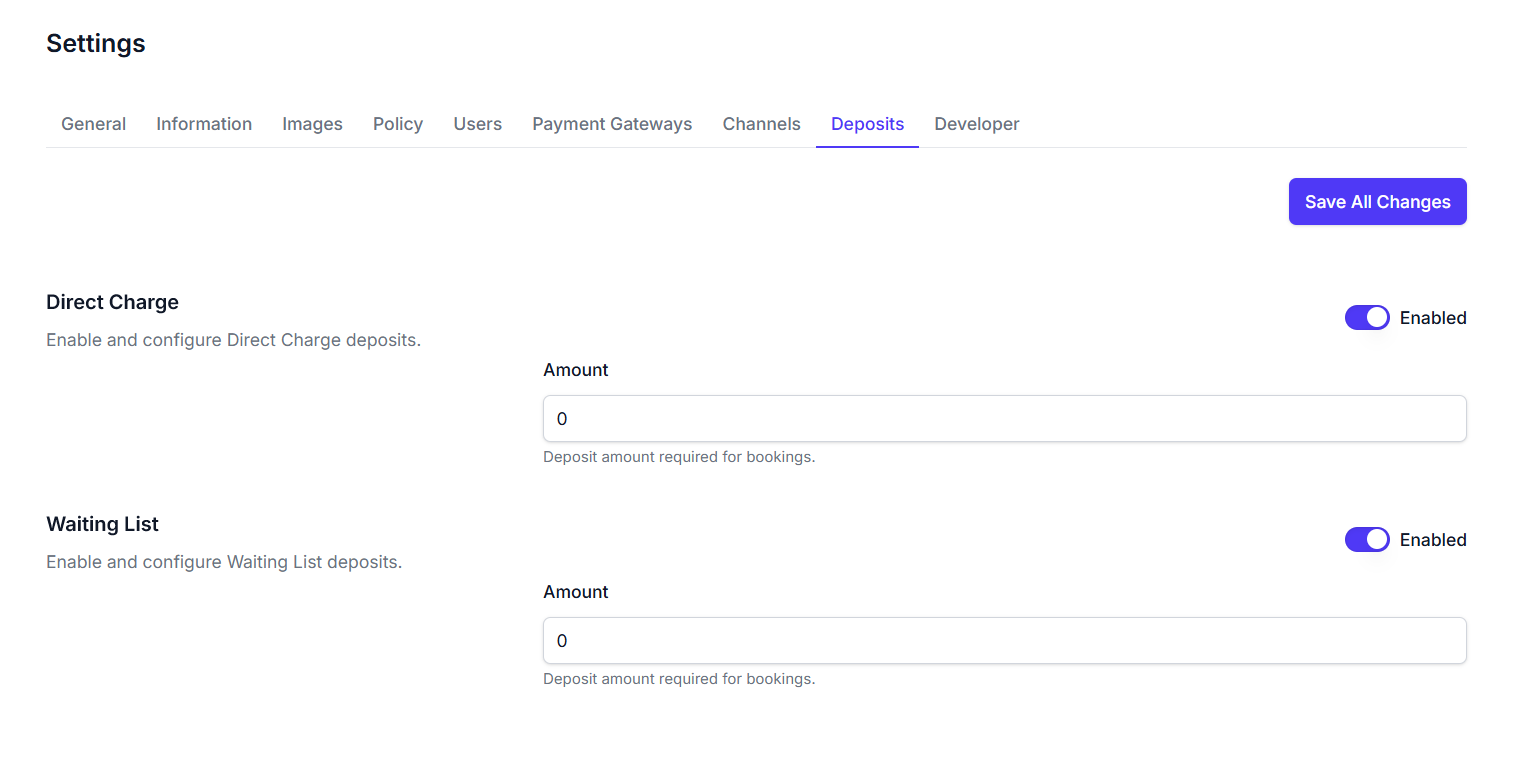The height and width of the screenshot is (760, 1513).
Task: Switch to Payment Gateways tab
Action: [612, 124]
